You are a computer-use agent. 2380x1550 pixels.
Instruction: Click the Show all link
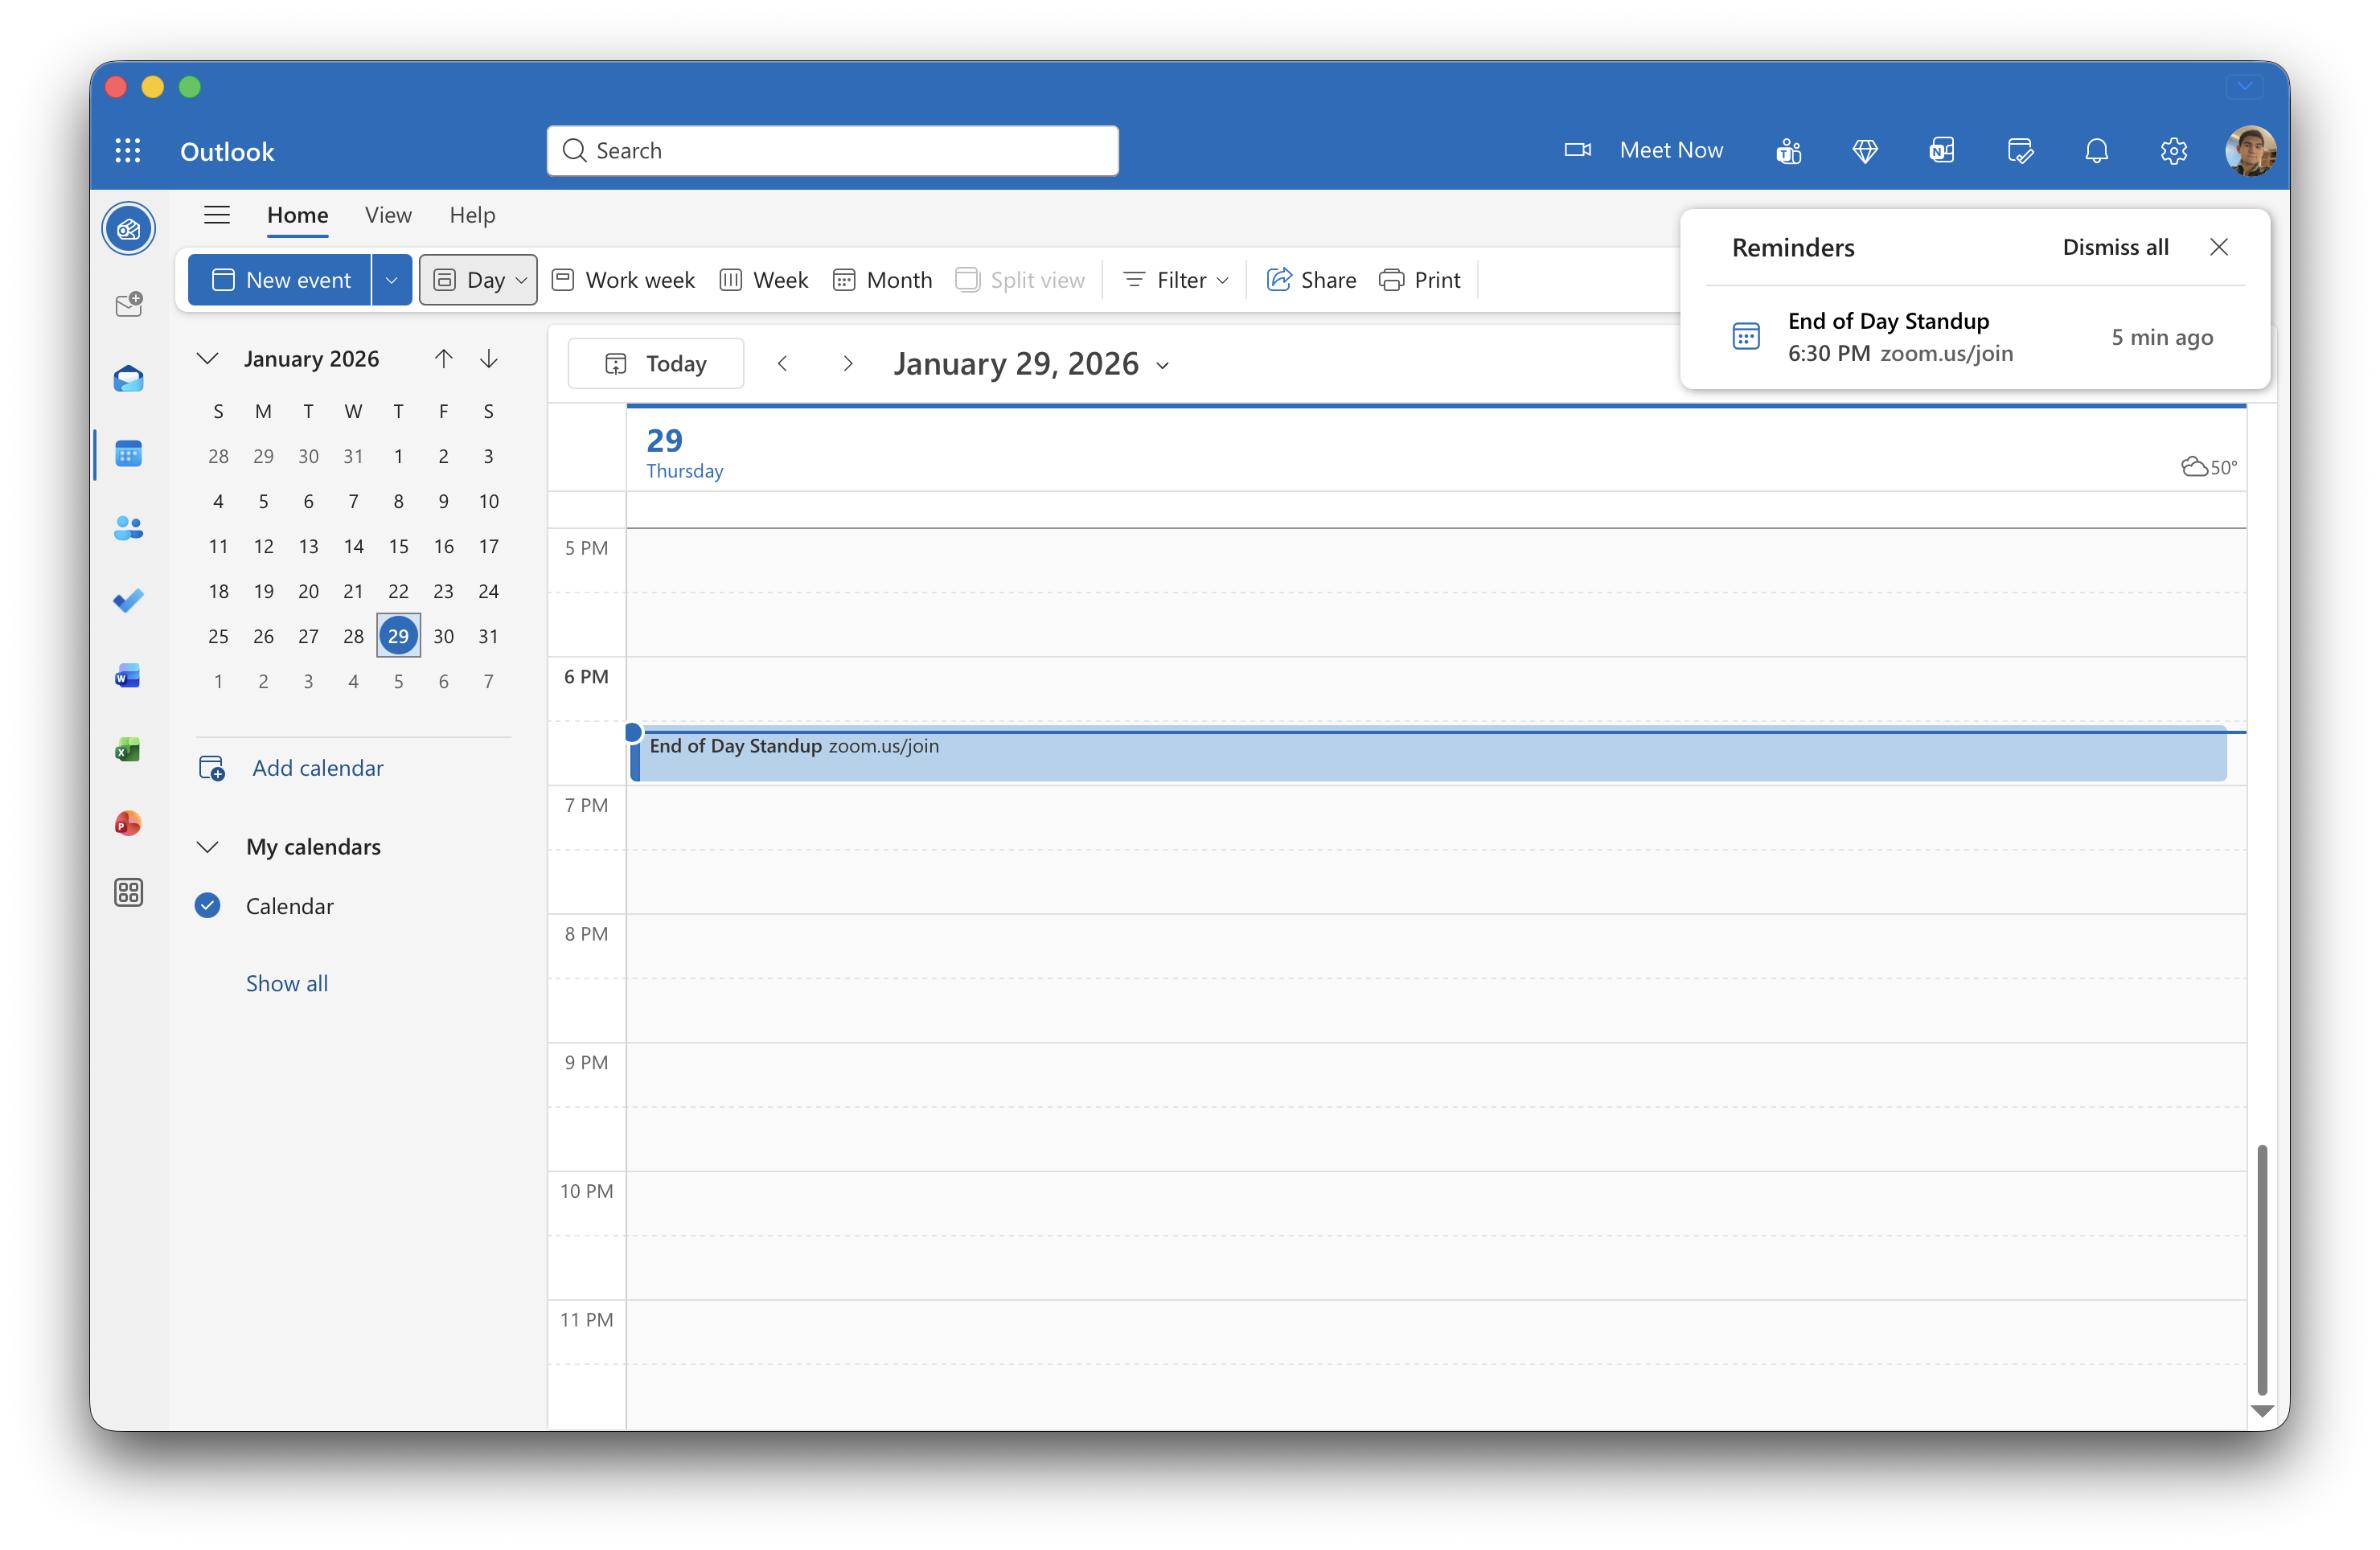(287, 983)
